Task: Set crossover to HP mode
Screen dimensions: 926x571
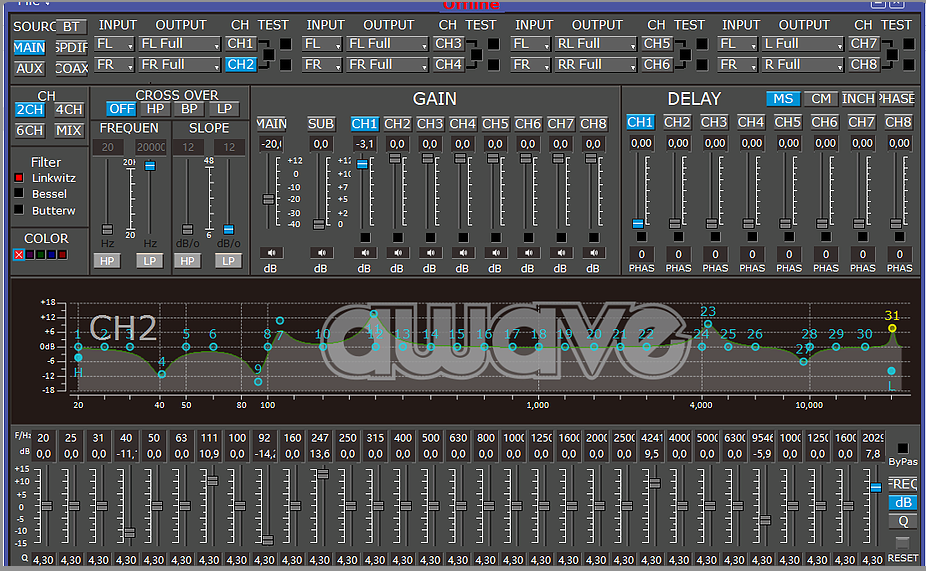Action: pos(155,109)
